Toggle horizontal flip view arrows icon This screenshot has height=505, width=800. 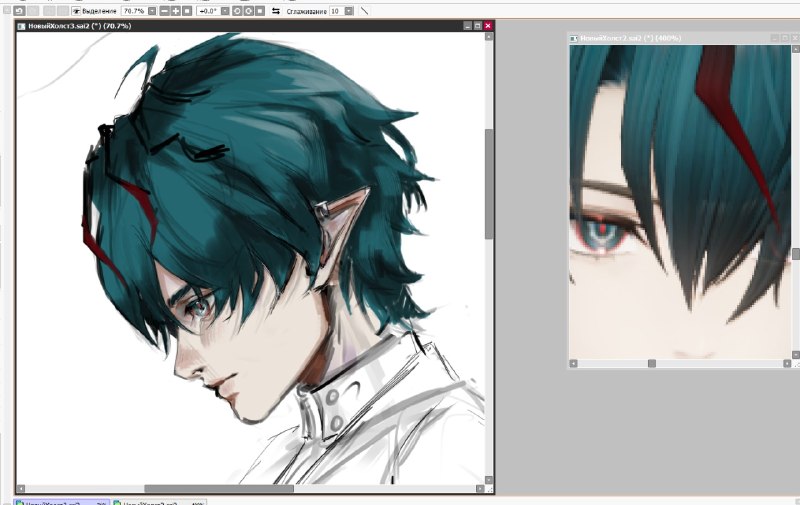click(276, 11)
